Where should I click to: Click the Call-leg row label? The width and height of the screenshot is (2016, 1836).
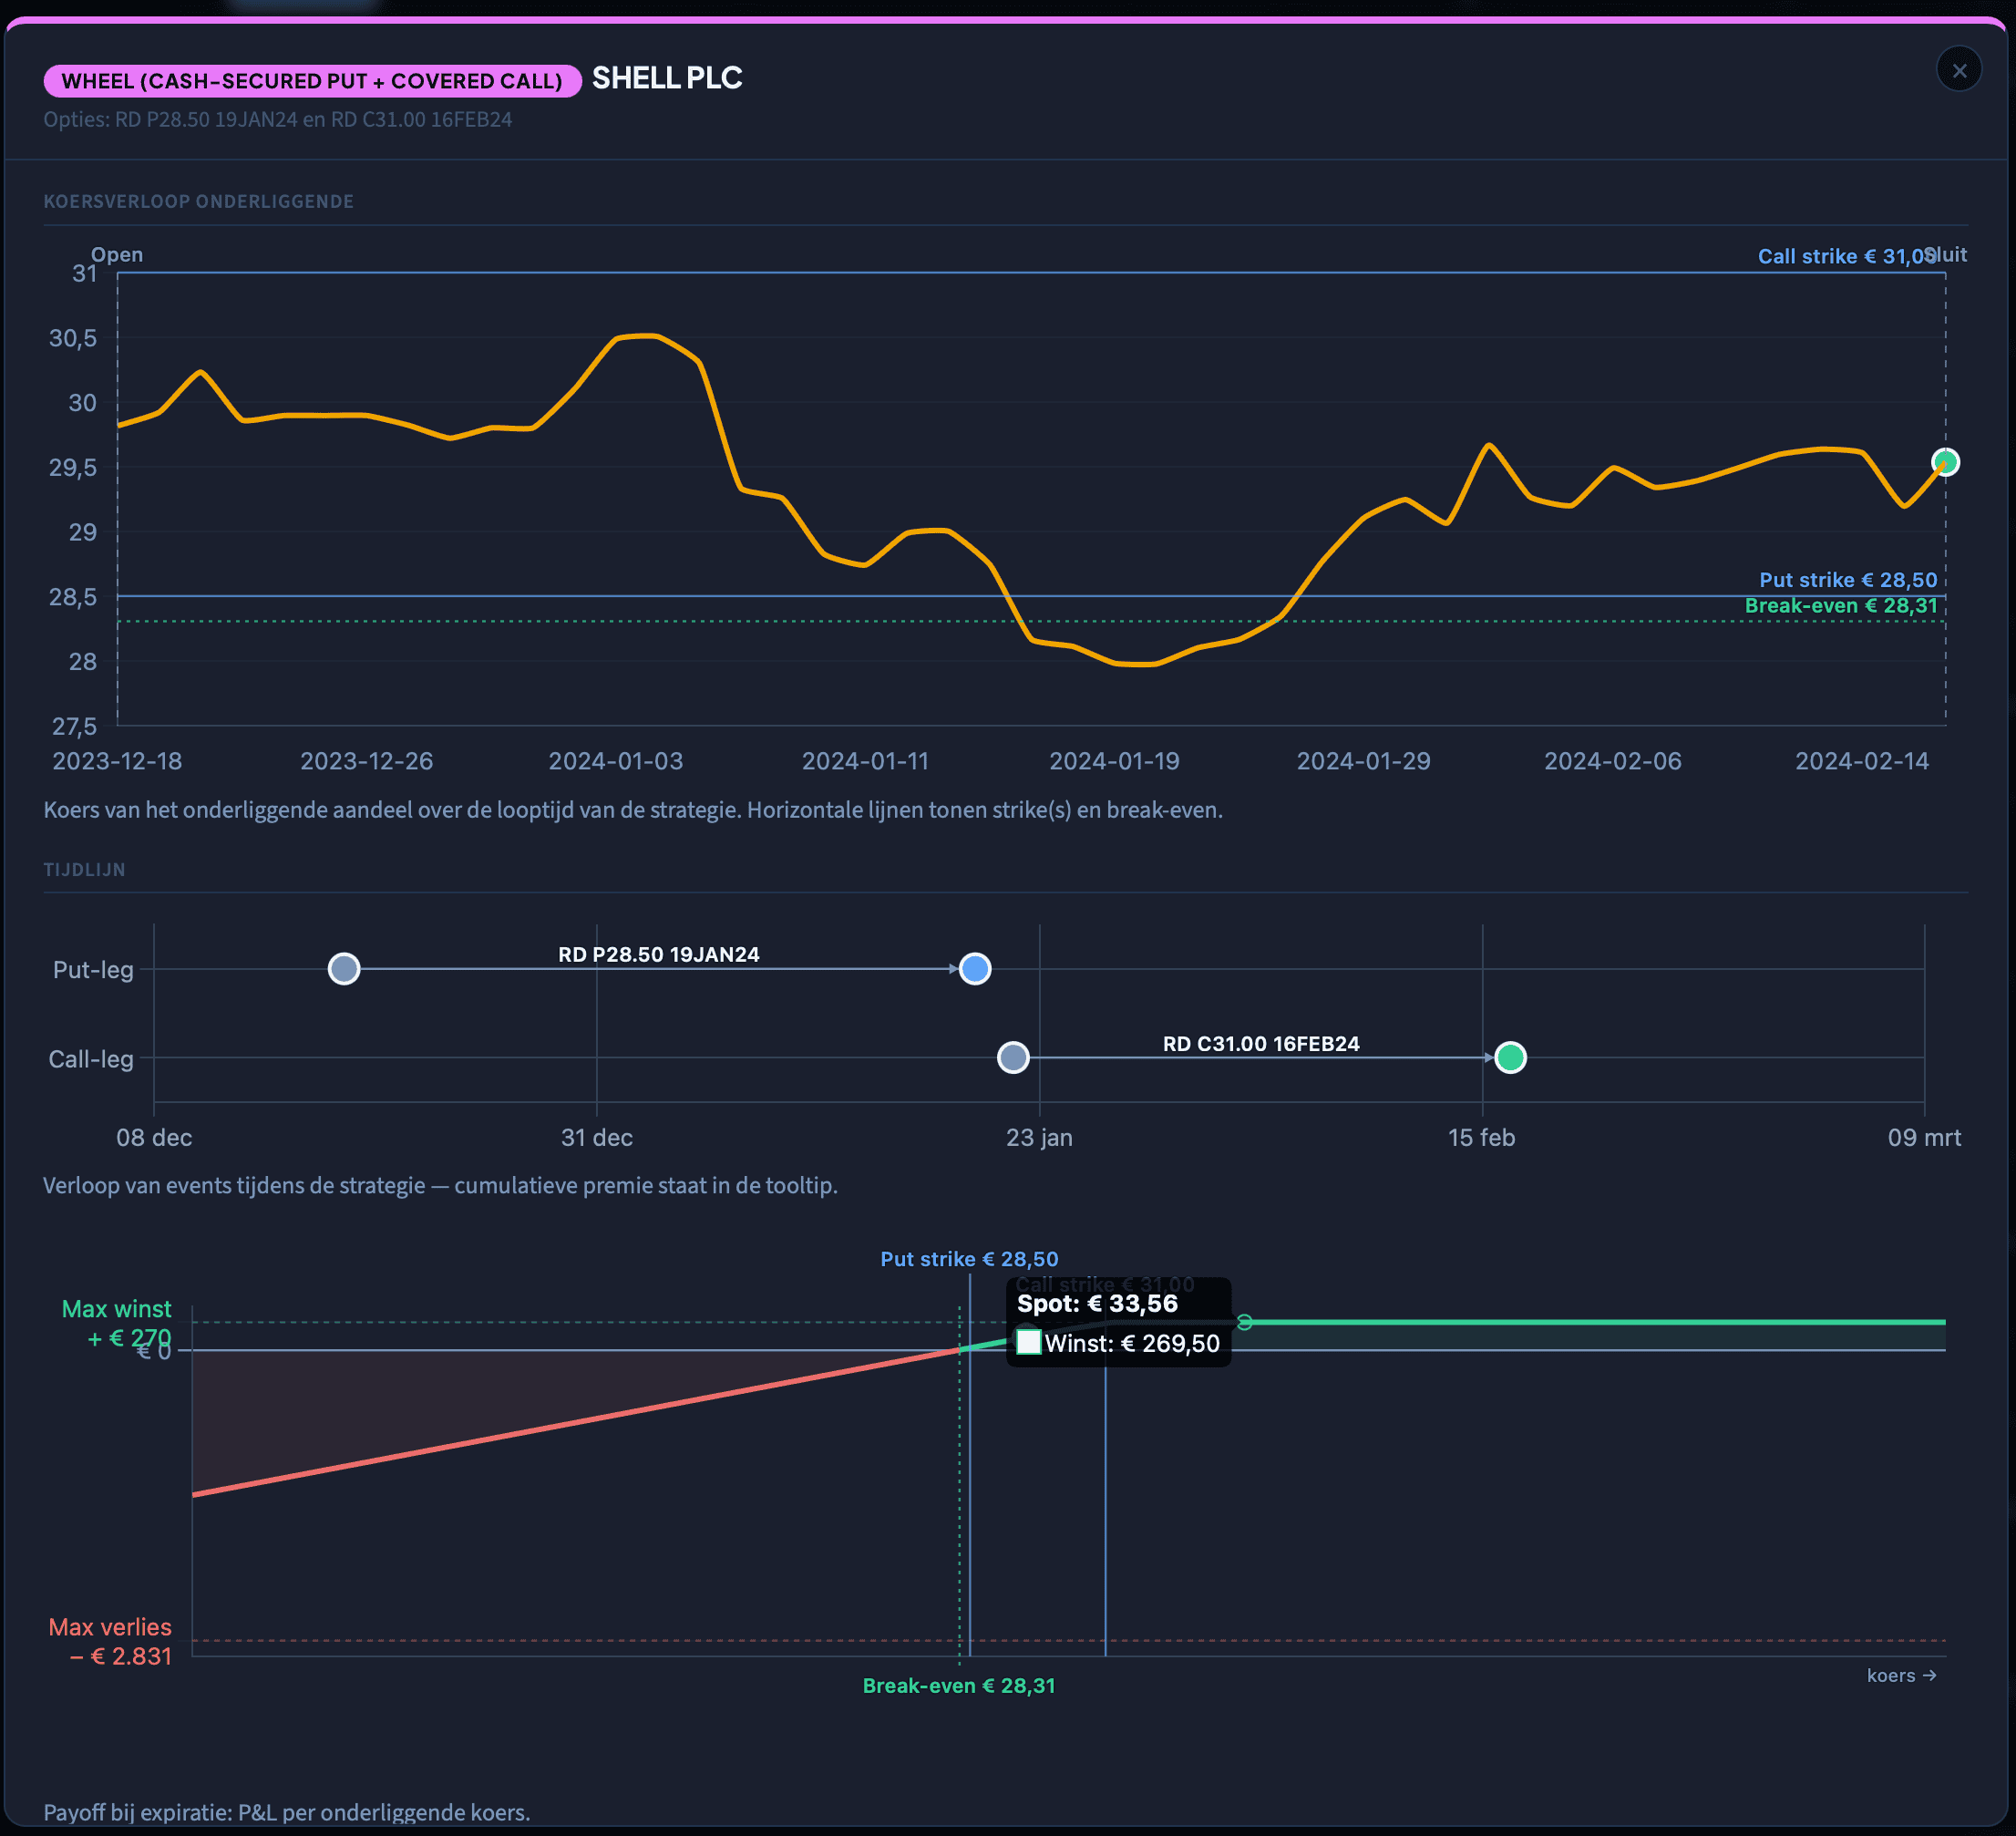tap(91, 1059)
